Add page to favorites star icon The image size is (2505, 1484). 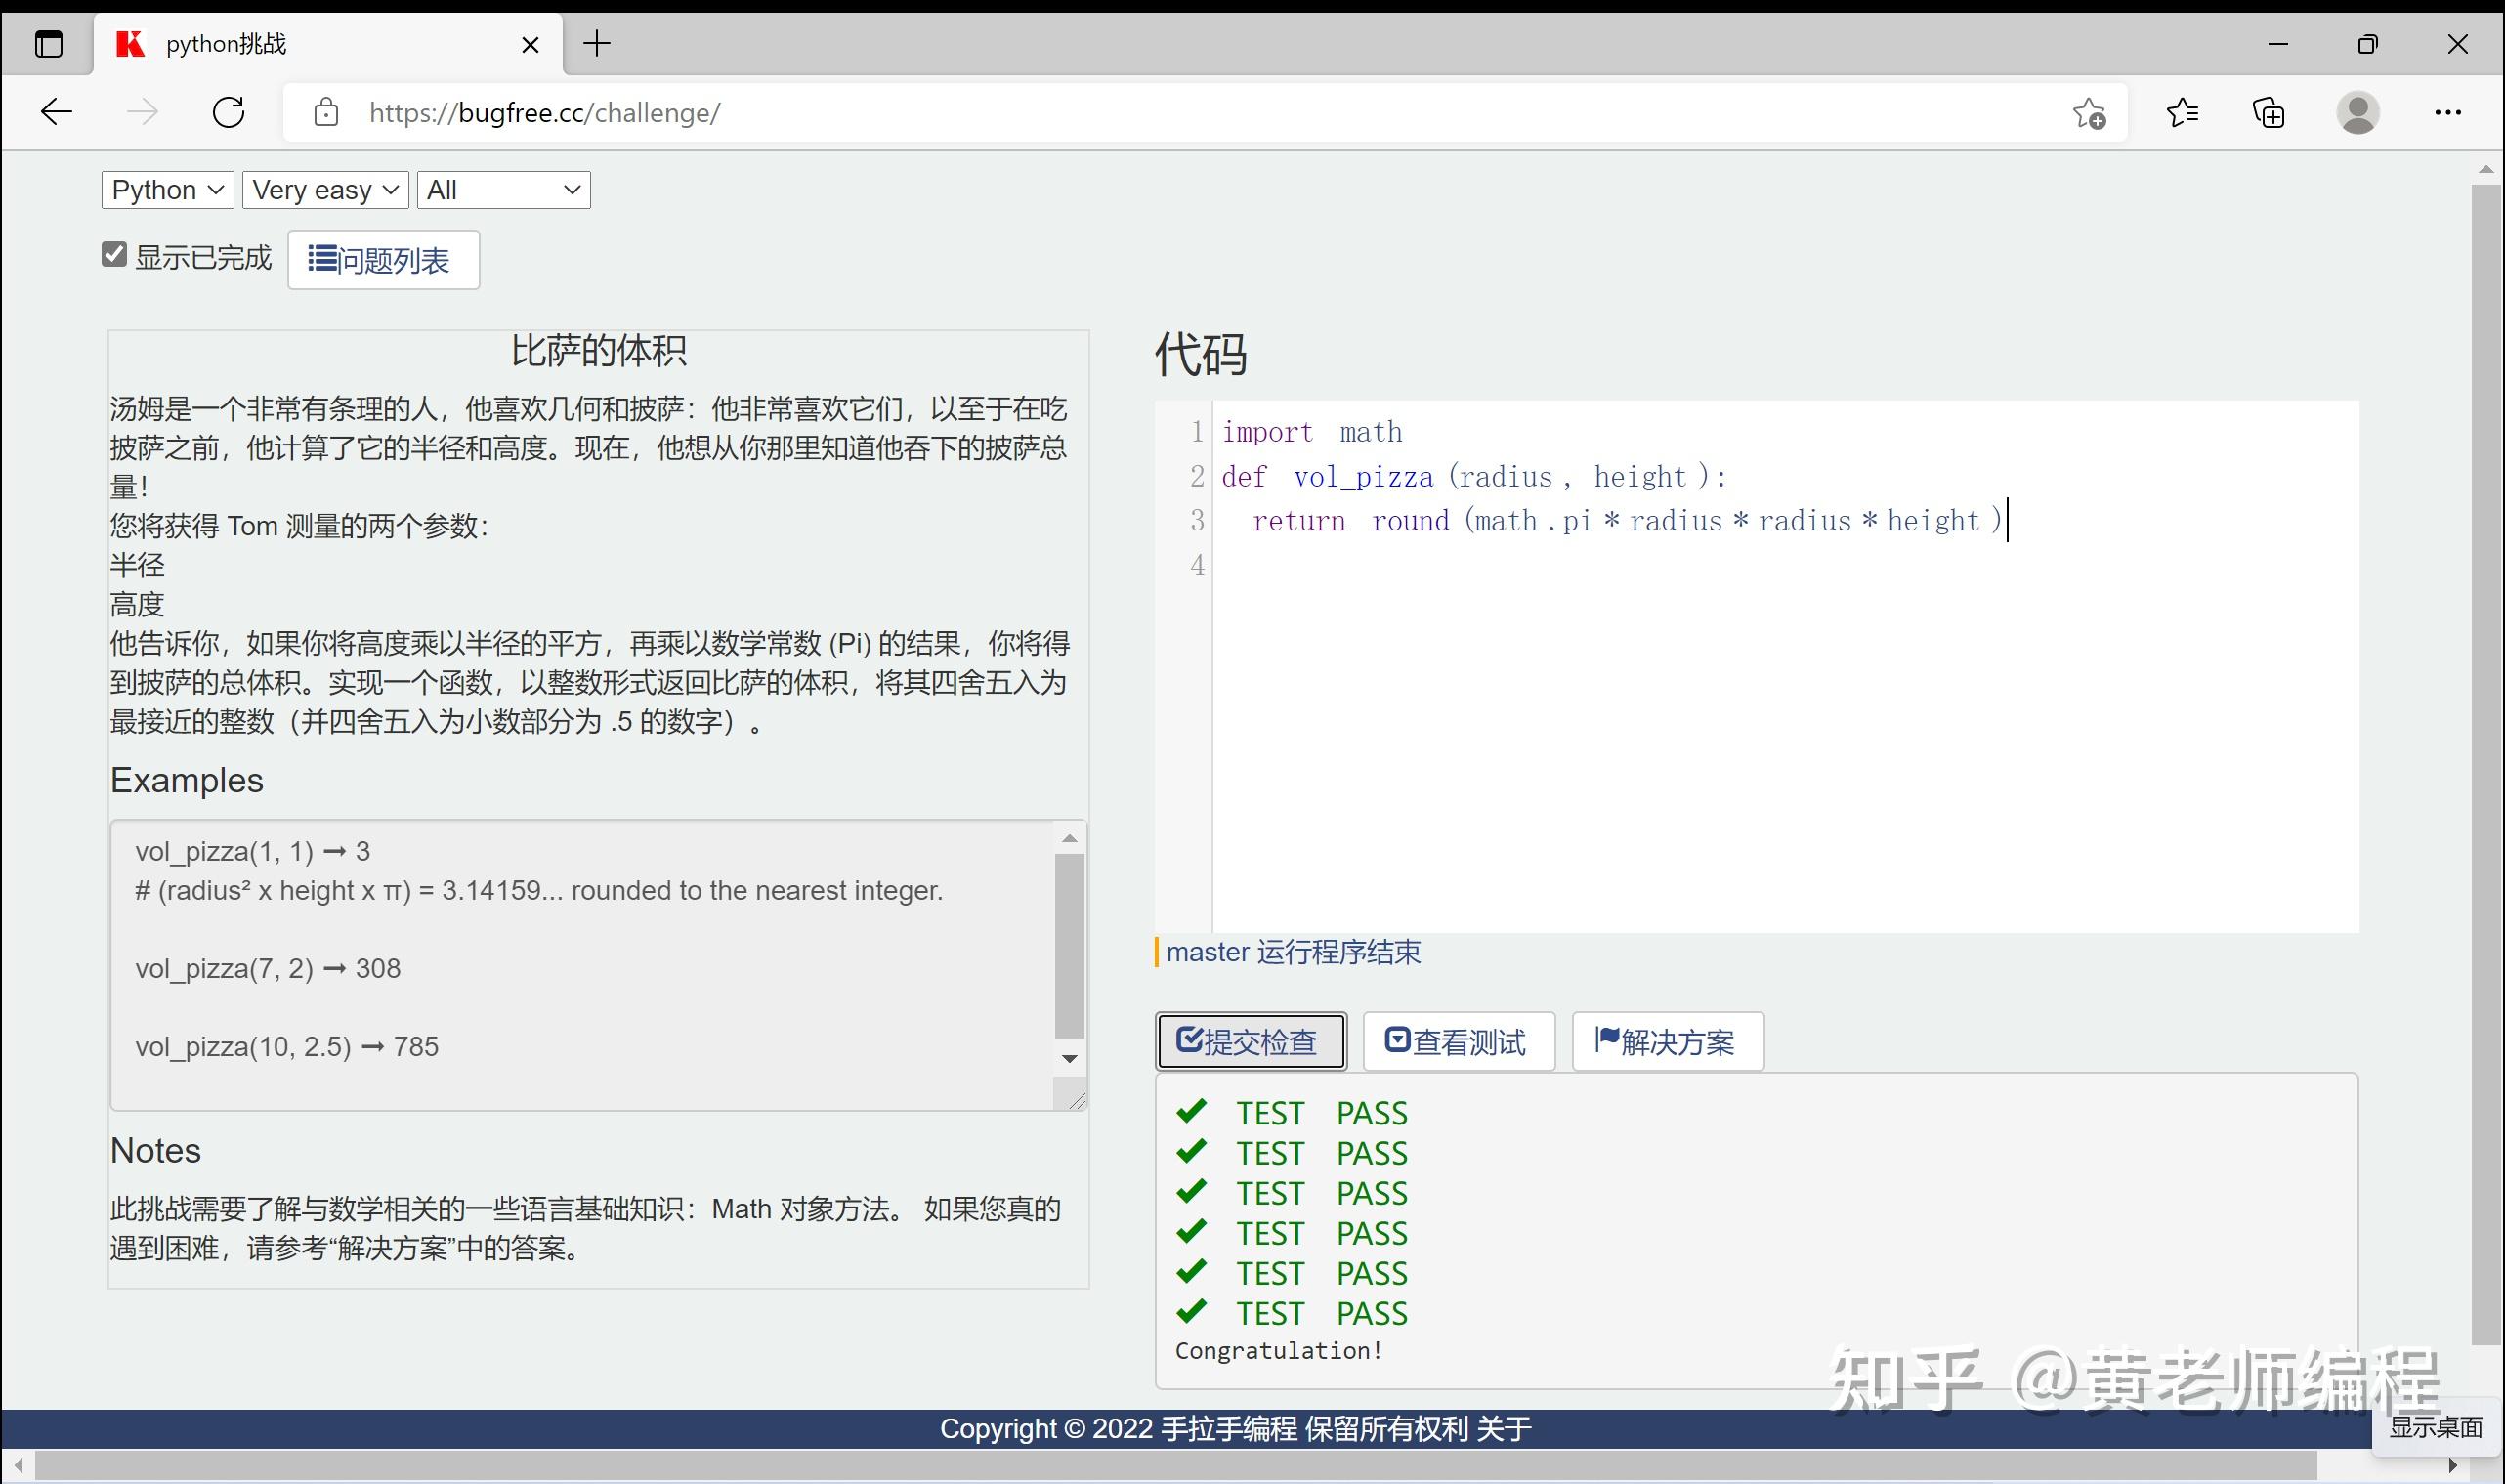(2089, 113)
